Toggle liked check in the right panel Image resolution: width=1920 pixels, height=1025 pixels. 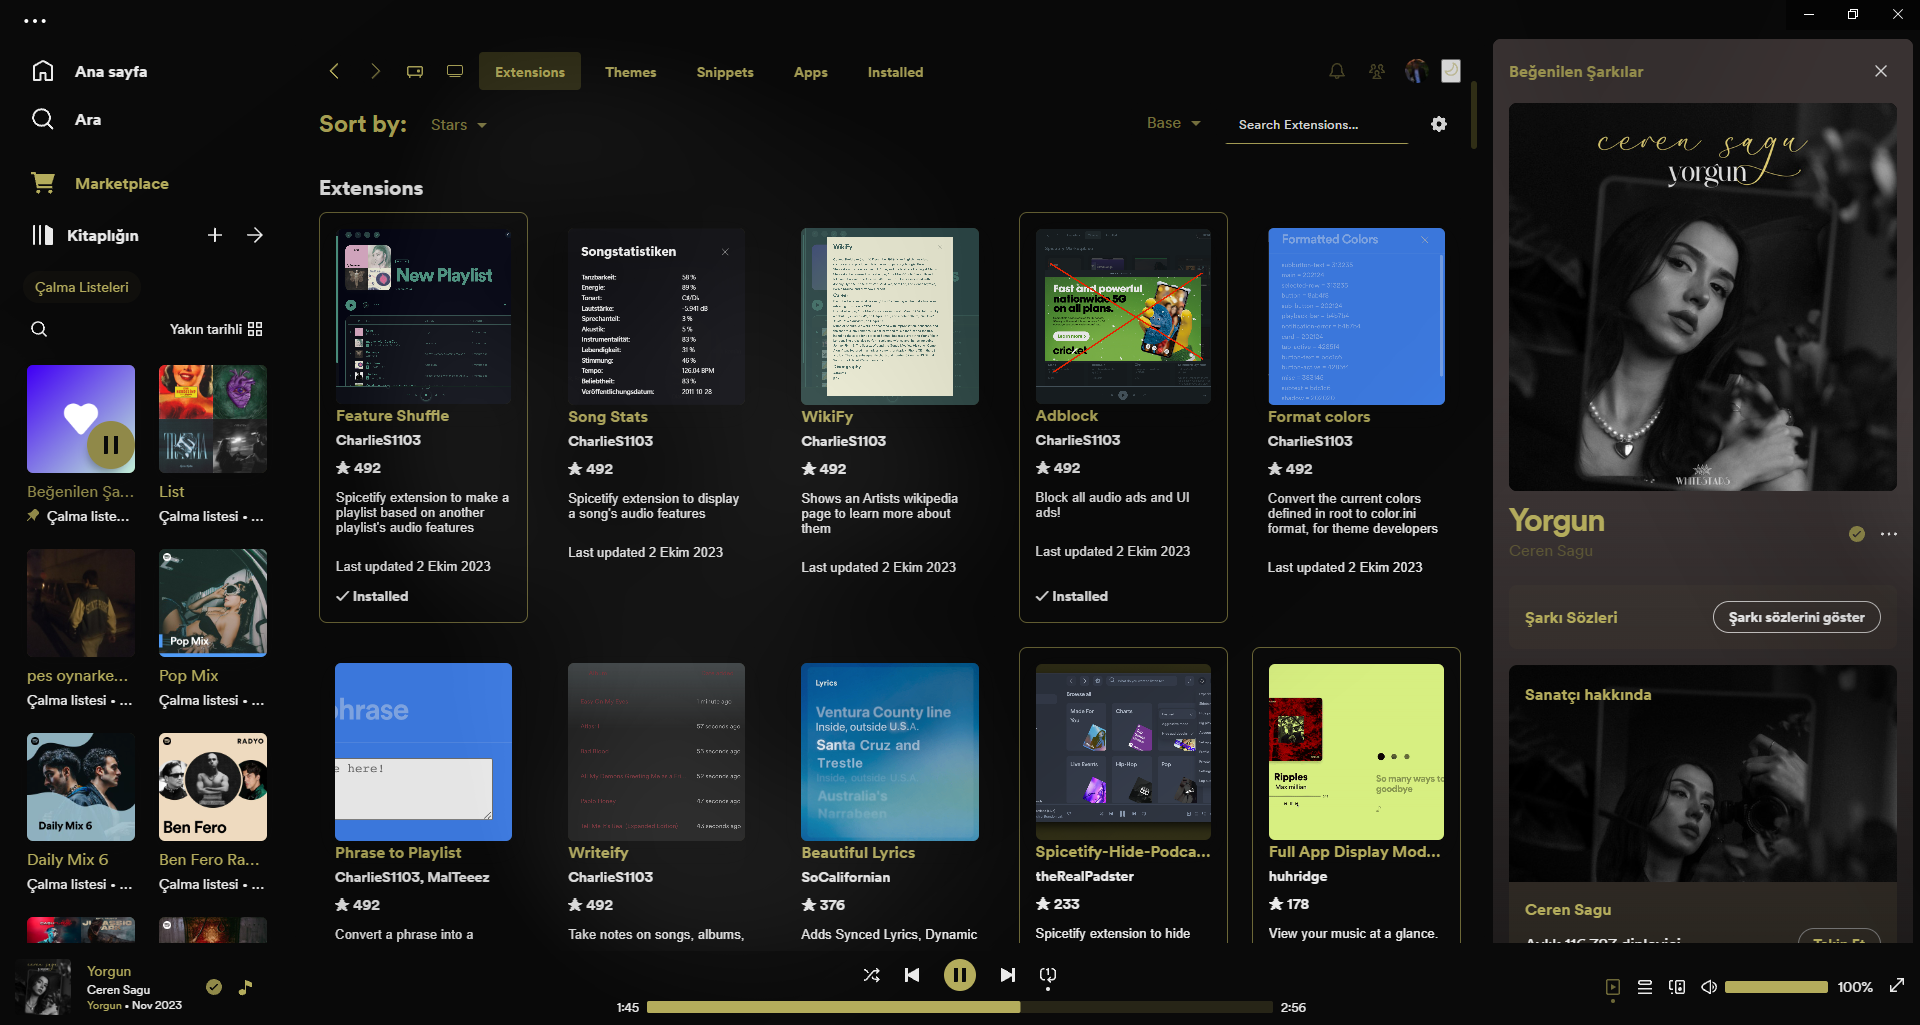1857,534
